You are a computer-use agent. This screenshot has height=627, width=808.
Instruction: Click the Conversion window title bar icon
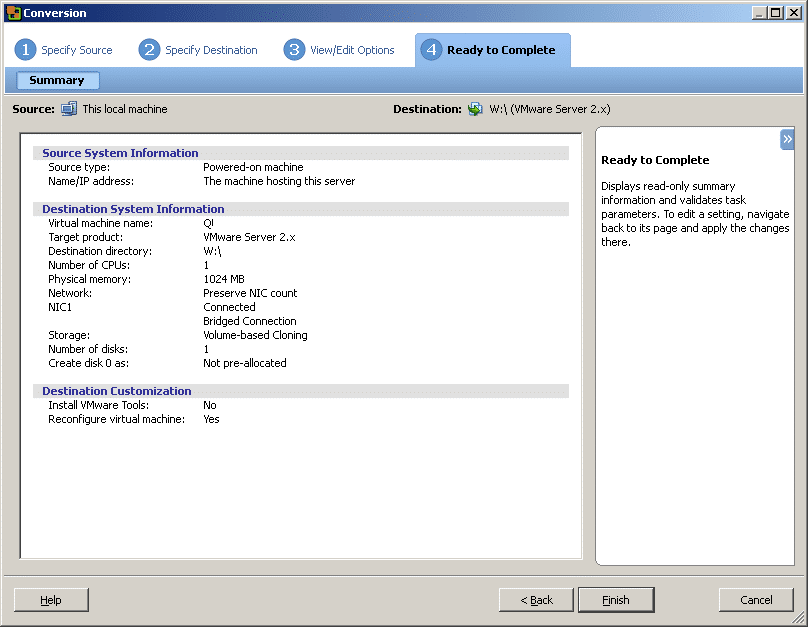(x=13, y=13)
